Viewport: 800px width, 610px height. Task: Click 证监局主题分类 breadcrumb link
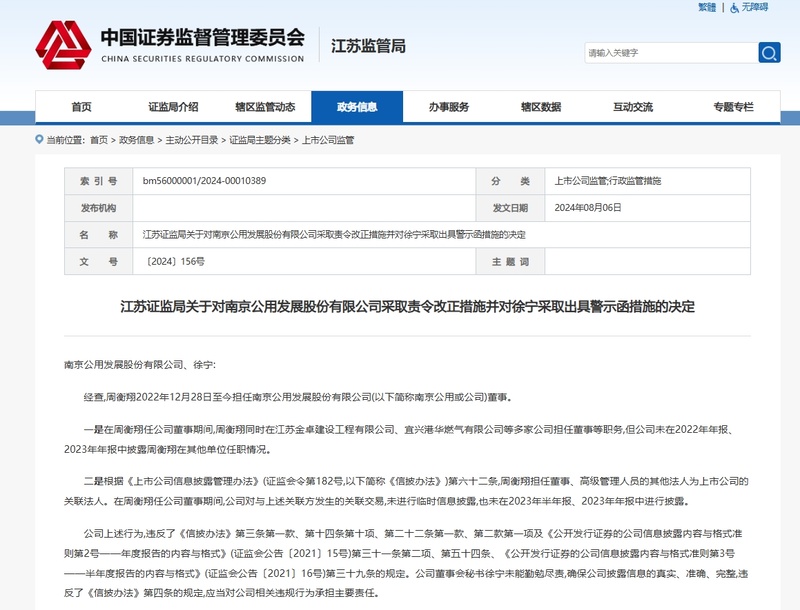[260, 140]
